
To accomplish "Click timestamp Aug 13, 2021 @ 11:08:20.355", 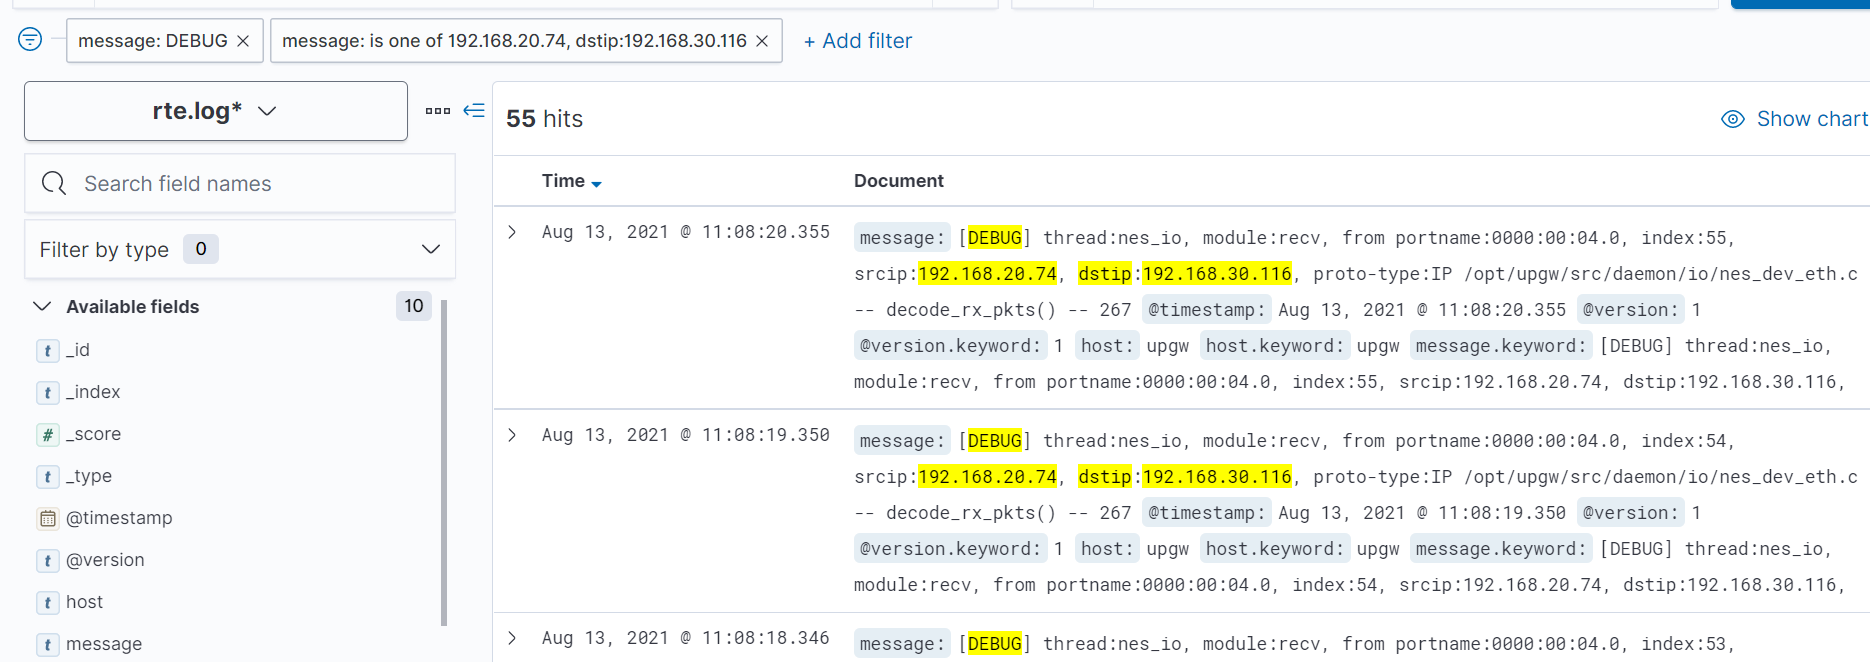I will (686, 232).
